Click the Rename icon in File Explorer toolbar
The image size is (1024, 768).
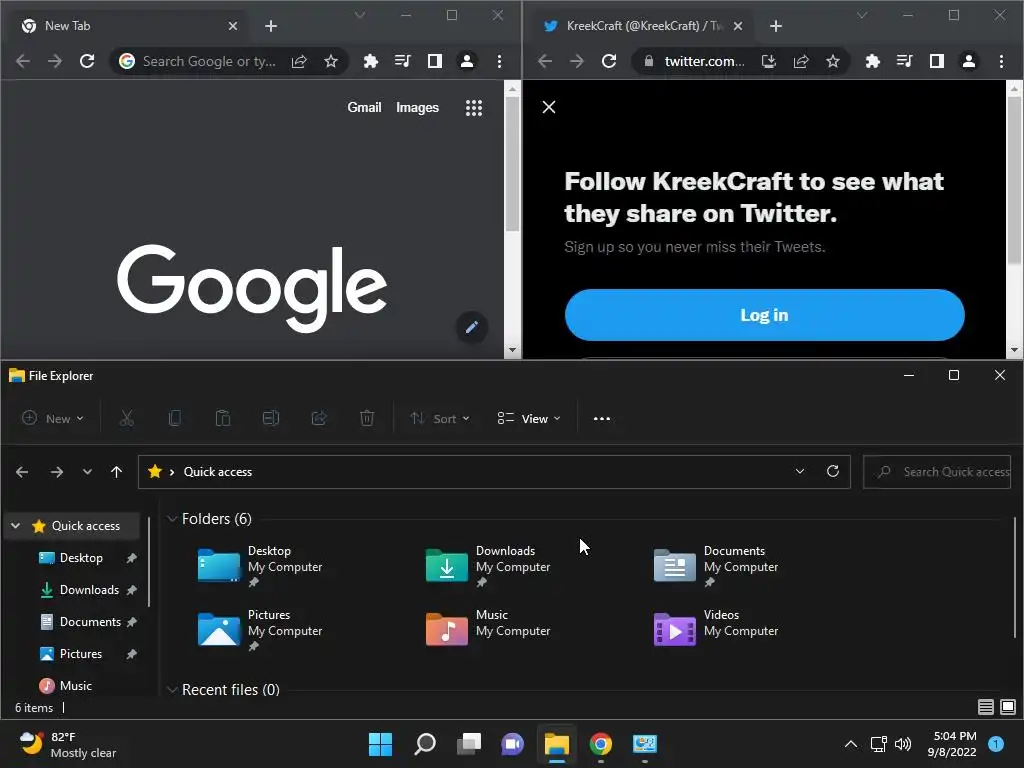coord(271,419)
